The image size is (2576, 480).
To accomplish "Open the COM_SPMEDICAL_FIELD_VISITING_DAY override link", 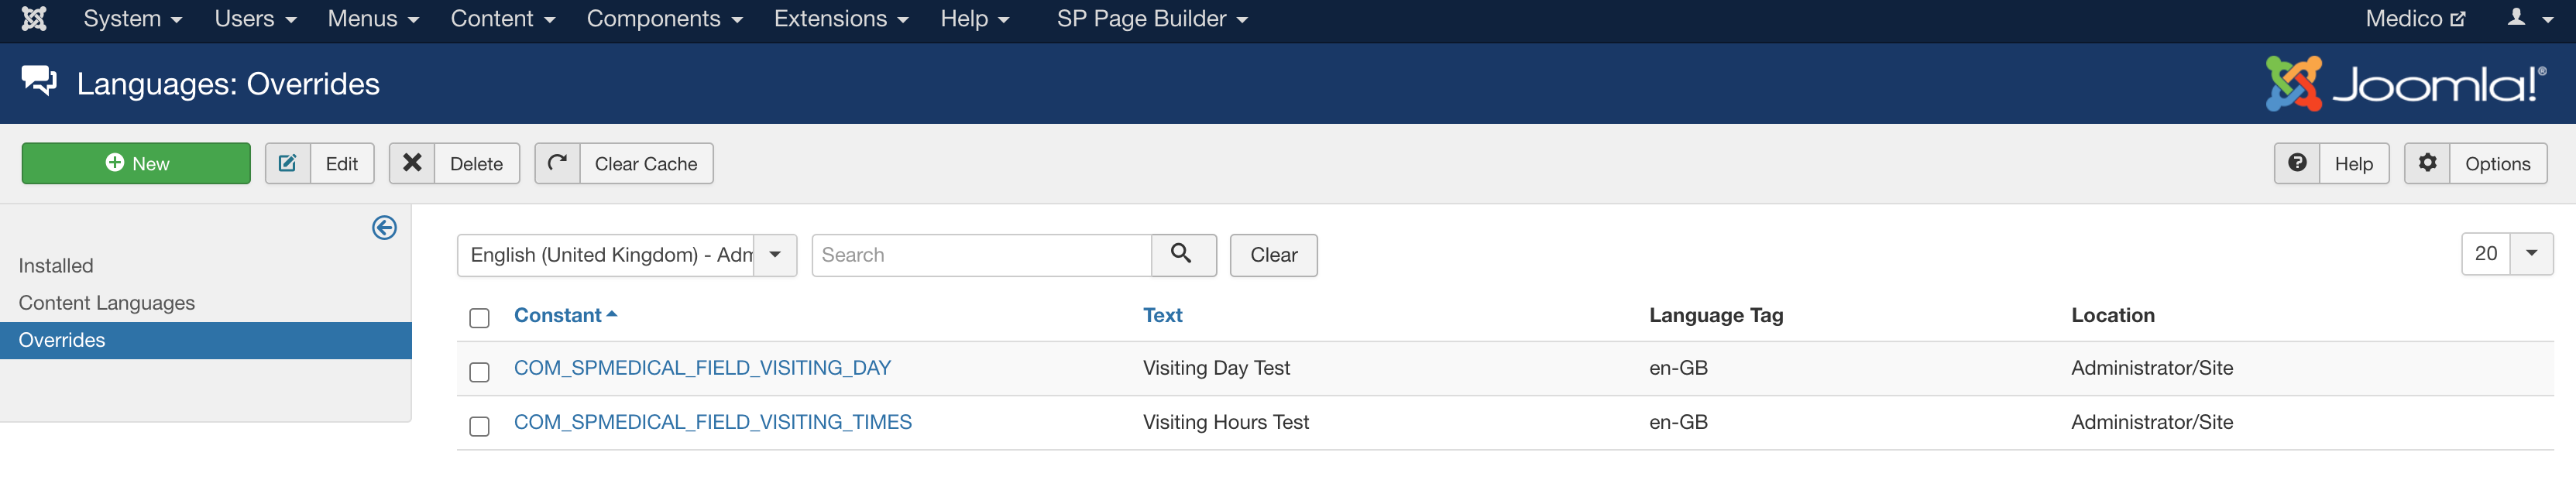I will [x=702, y=368].
